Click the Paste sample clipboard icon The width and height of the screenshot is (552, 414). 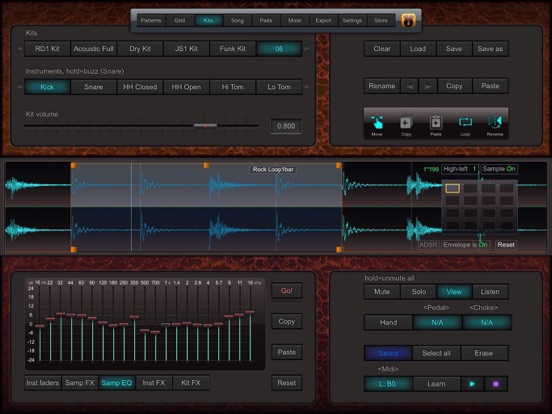pos(436,123)
